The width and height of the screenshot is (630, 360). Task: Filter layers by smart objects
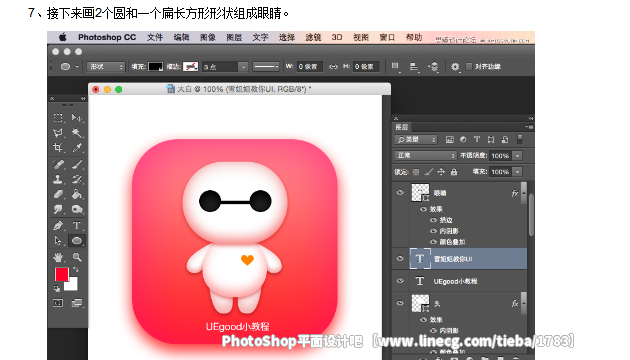click(505, 139)
